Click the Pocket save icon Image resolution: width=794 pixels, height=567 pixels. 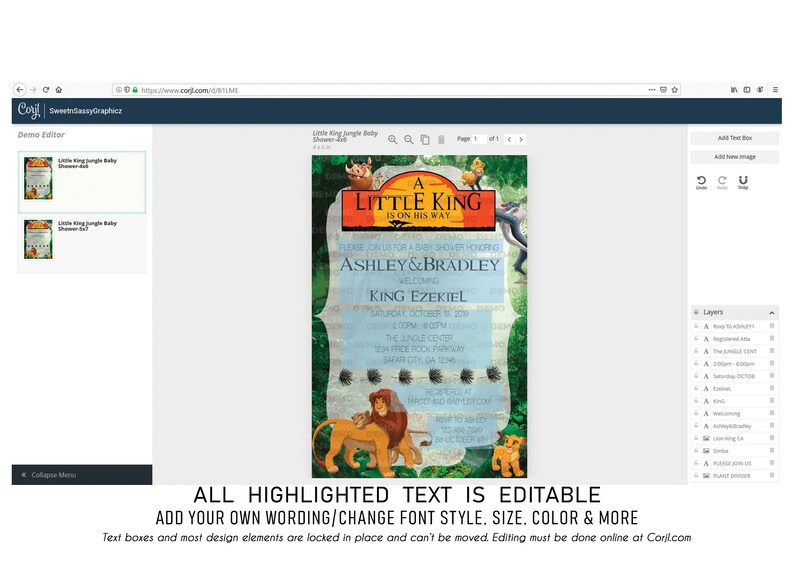coord(663,90)
